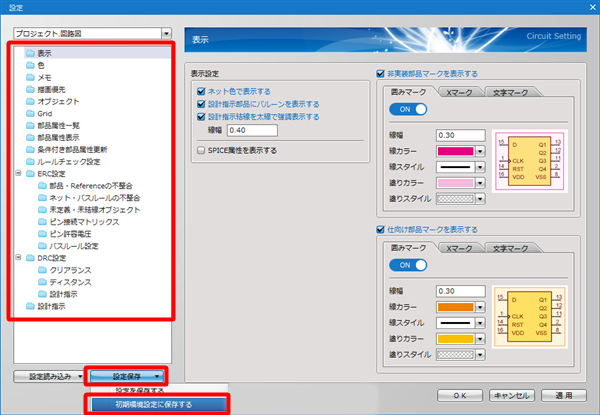This screenshot has width=600, height=415.
Task: Select the Grid folder item
Action: (x=45, y=113)
